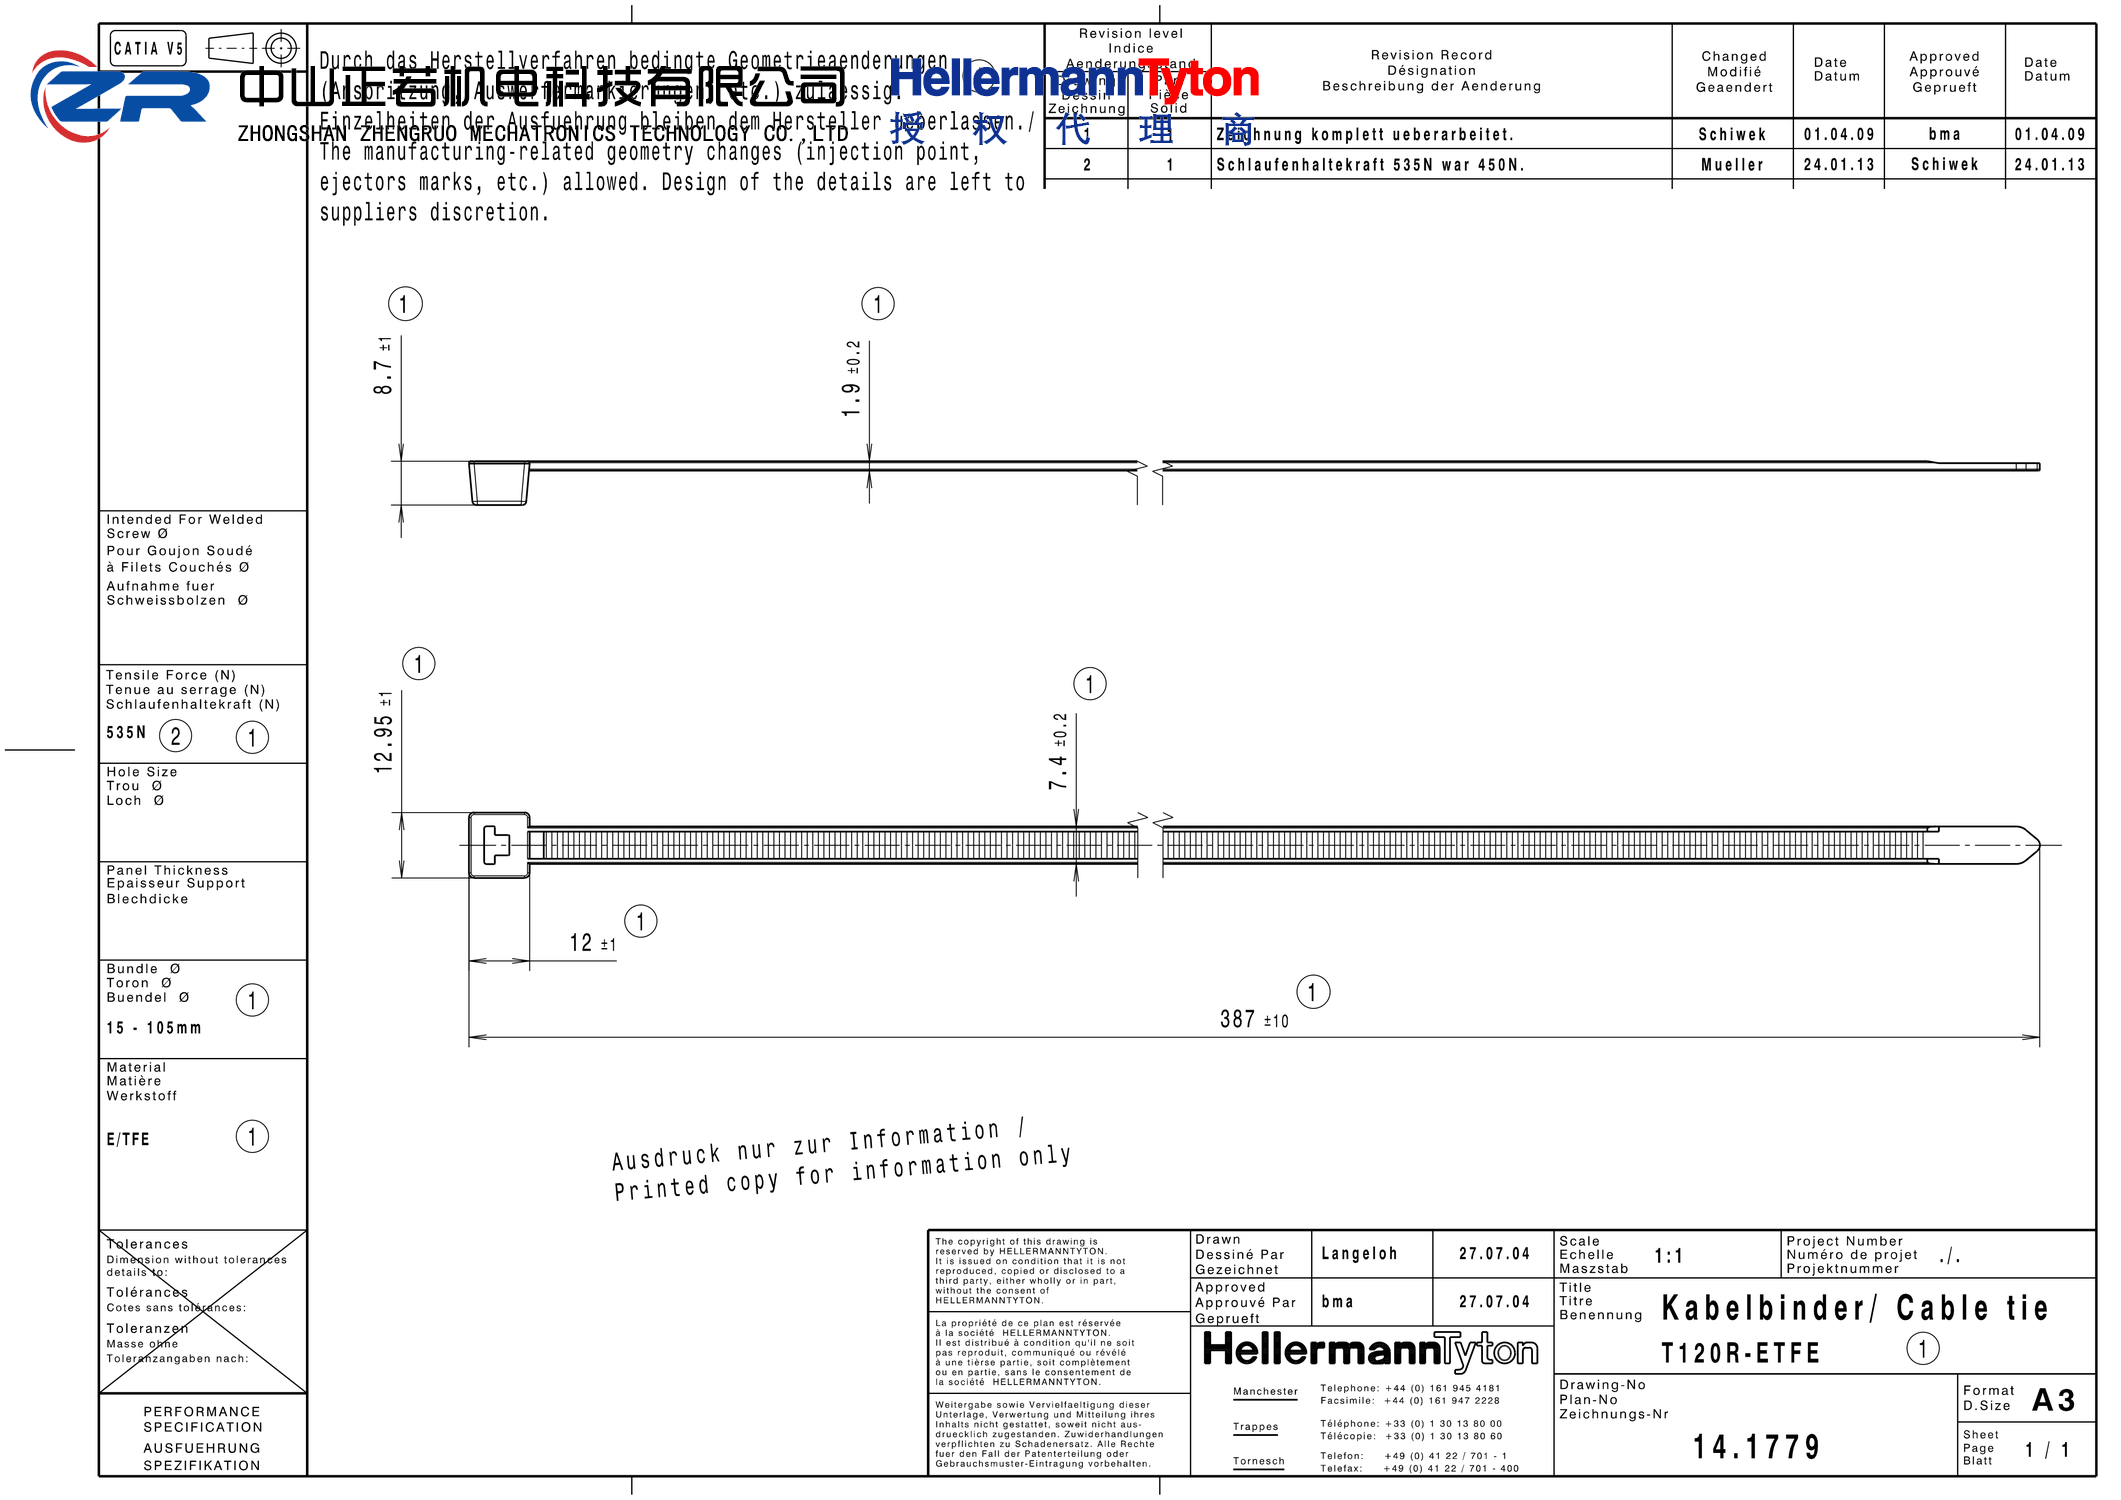Click ZHONGSHAN ZHENGRUO MECHATRONICS TECHNOLOGY CO., LTD text

(x=543, y=134)
